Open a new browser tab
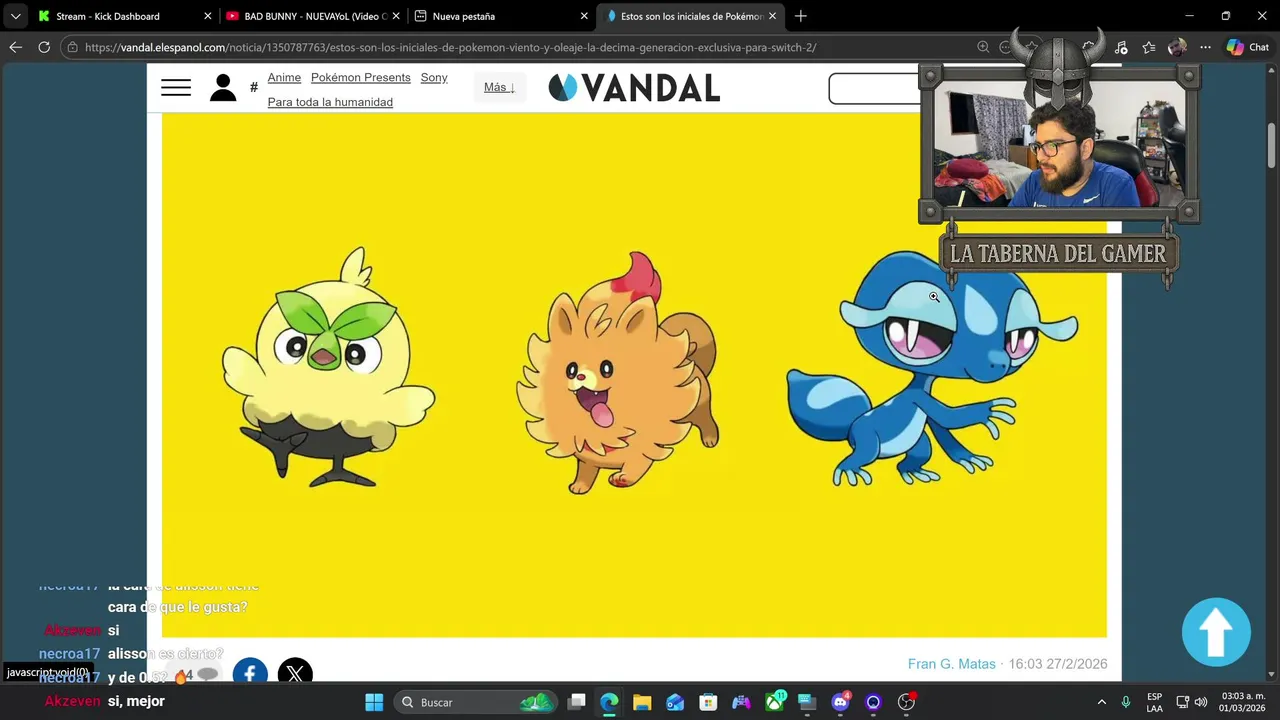 tap(800, 16)
